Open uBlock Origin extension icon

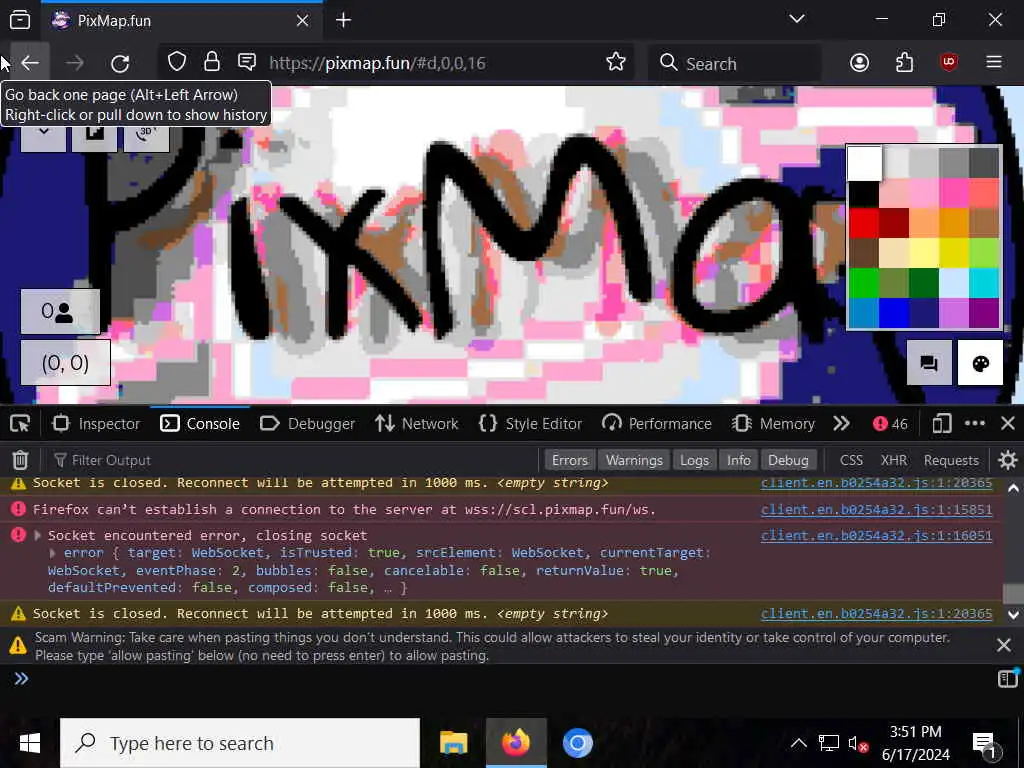949,63
